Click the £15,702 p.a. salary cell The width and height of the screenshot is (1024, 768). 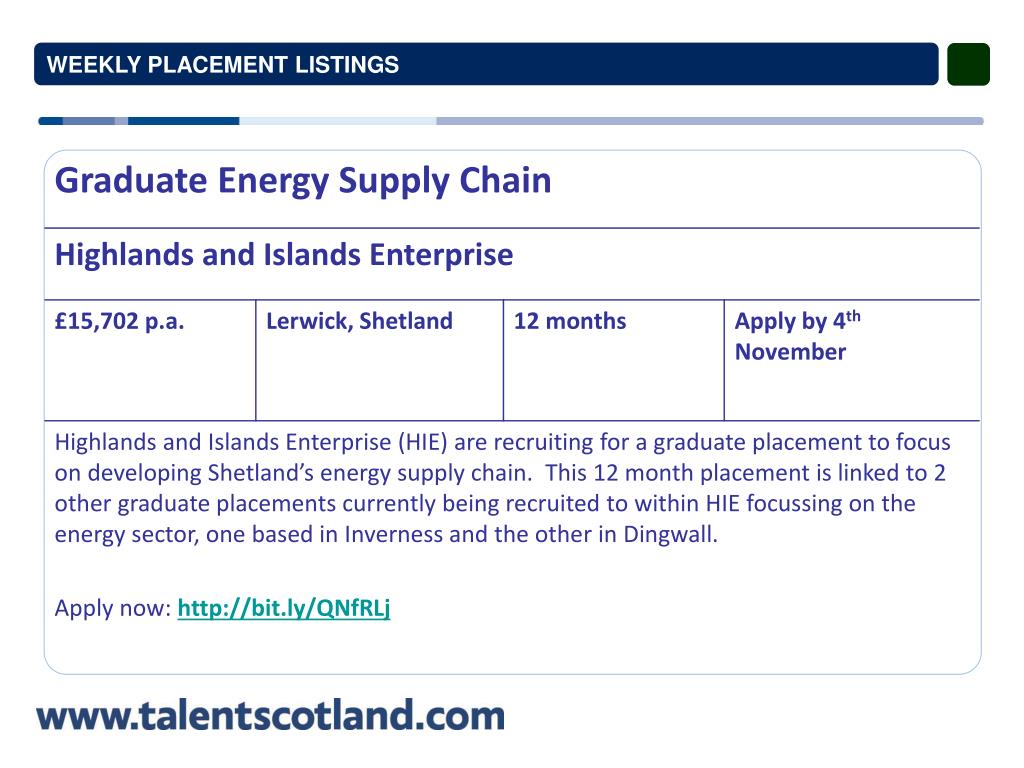(x=150, y=360)
